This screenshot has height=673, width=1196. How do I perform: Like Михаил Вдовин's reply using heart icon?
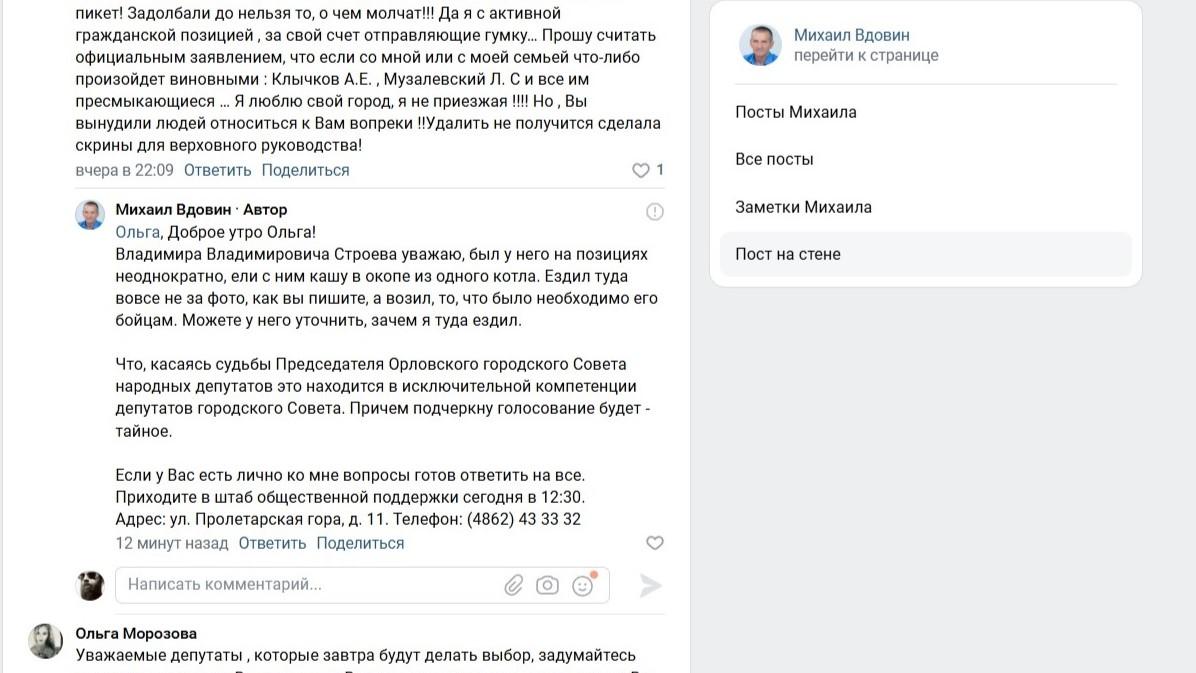pos(654,543)
